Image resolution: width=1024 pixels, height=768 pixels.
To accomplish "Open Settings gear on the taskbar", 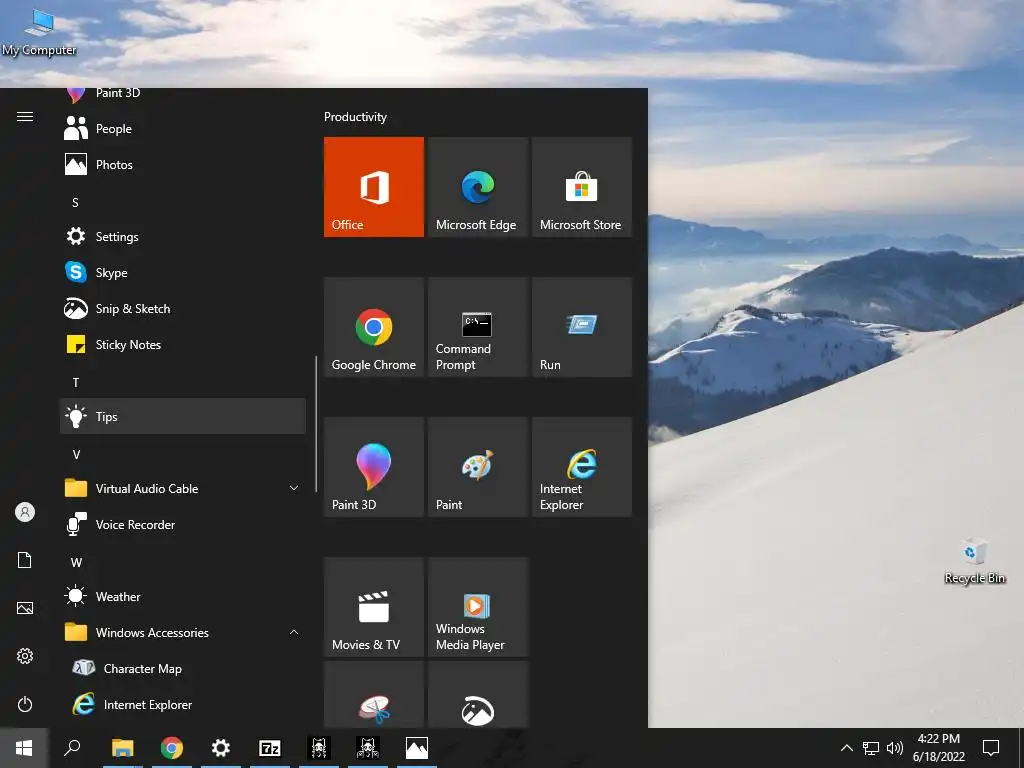I will click(221, 748).
